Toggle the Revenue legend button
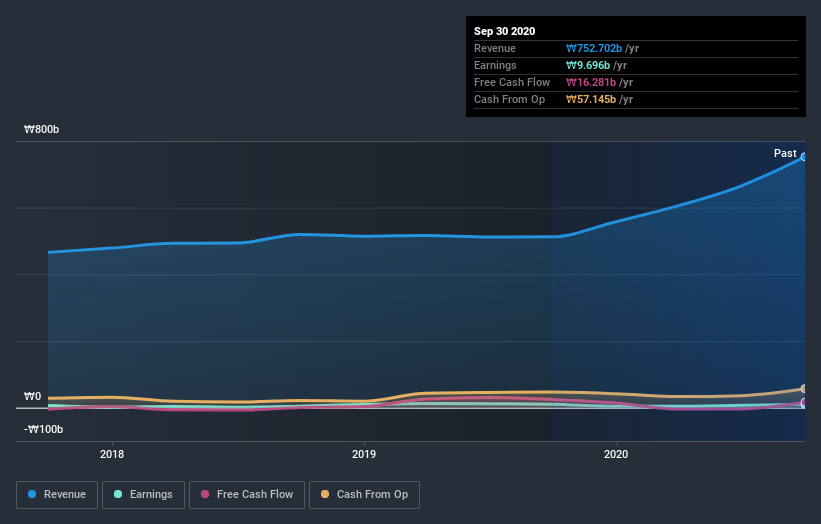The image size is (821, 524). (57, 495)
